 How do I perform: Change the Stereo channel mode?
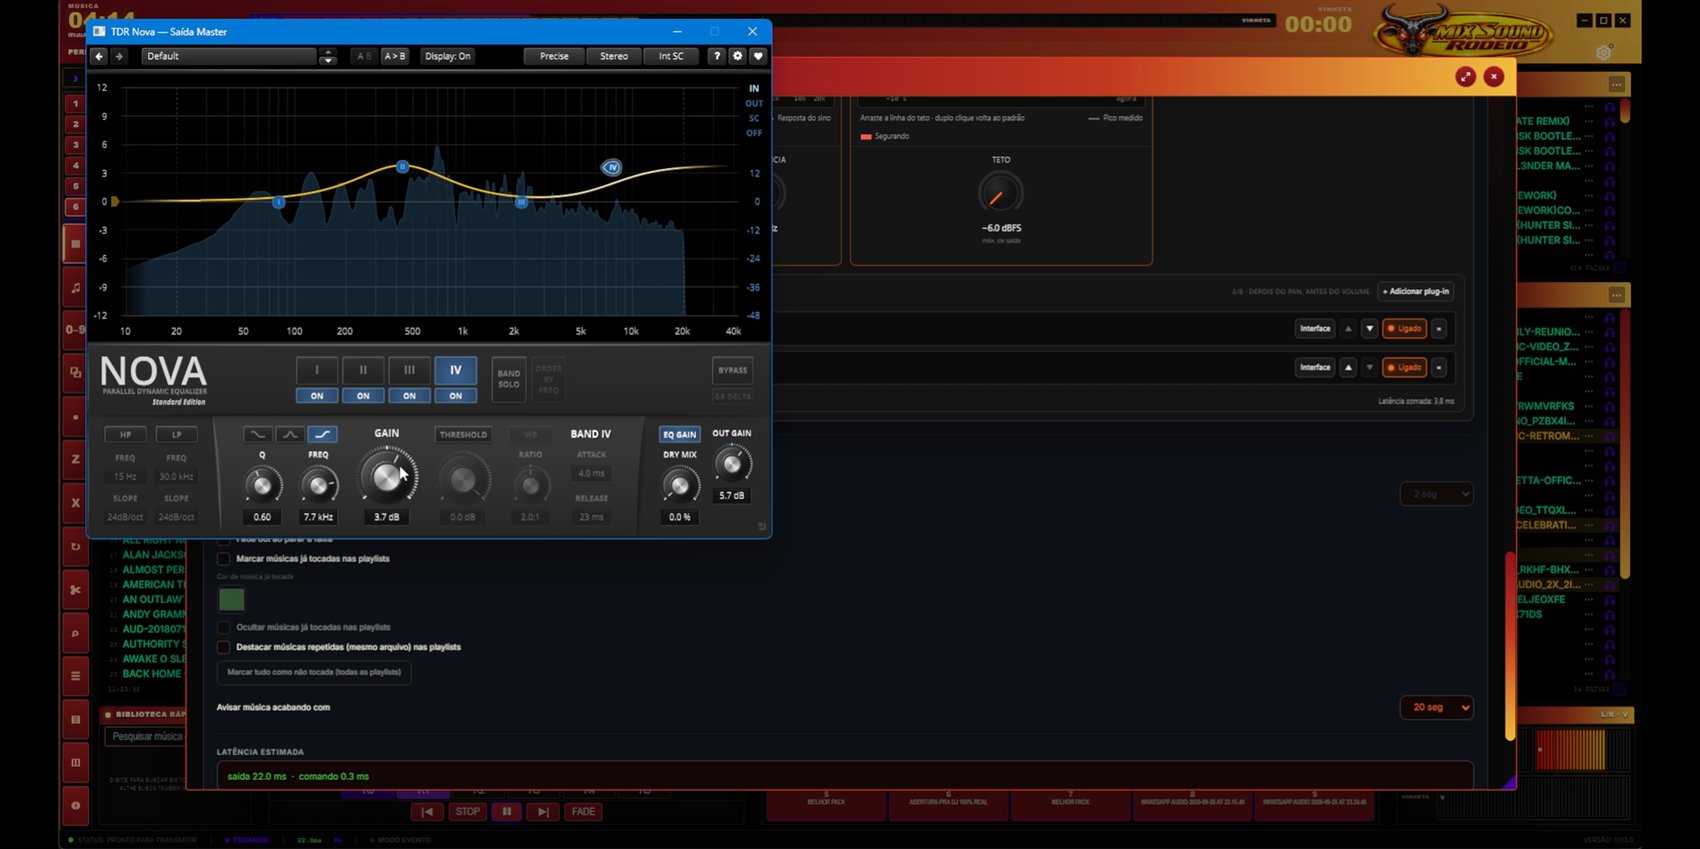(x=614, y=56)
